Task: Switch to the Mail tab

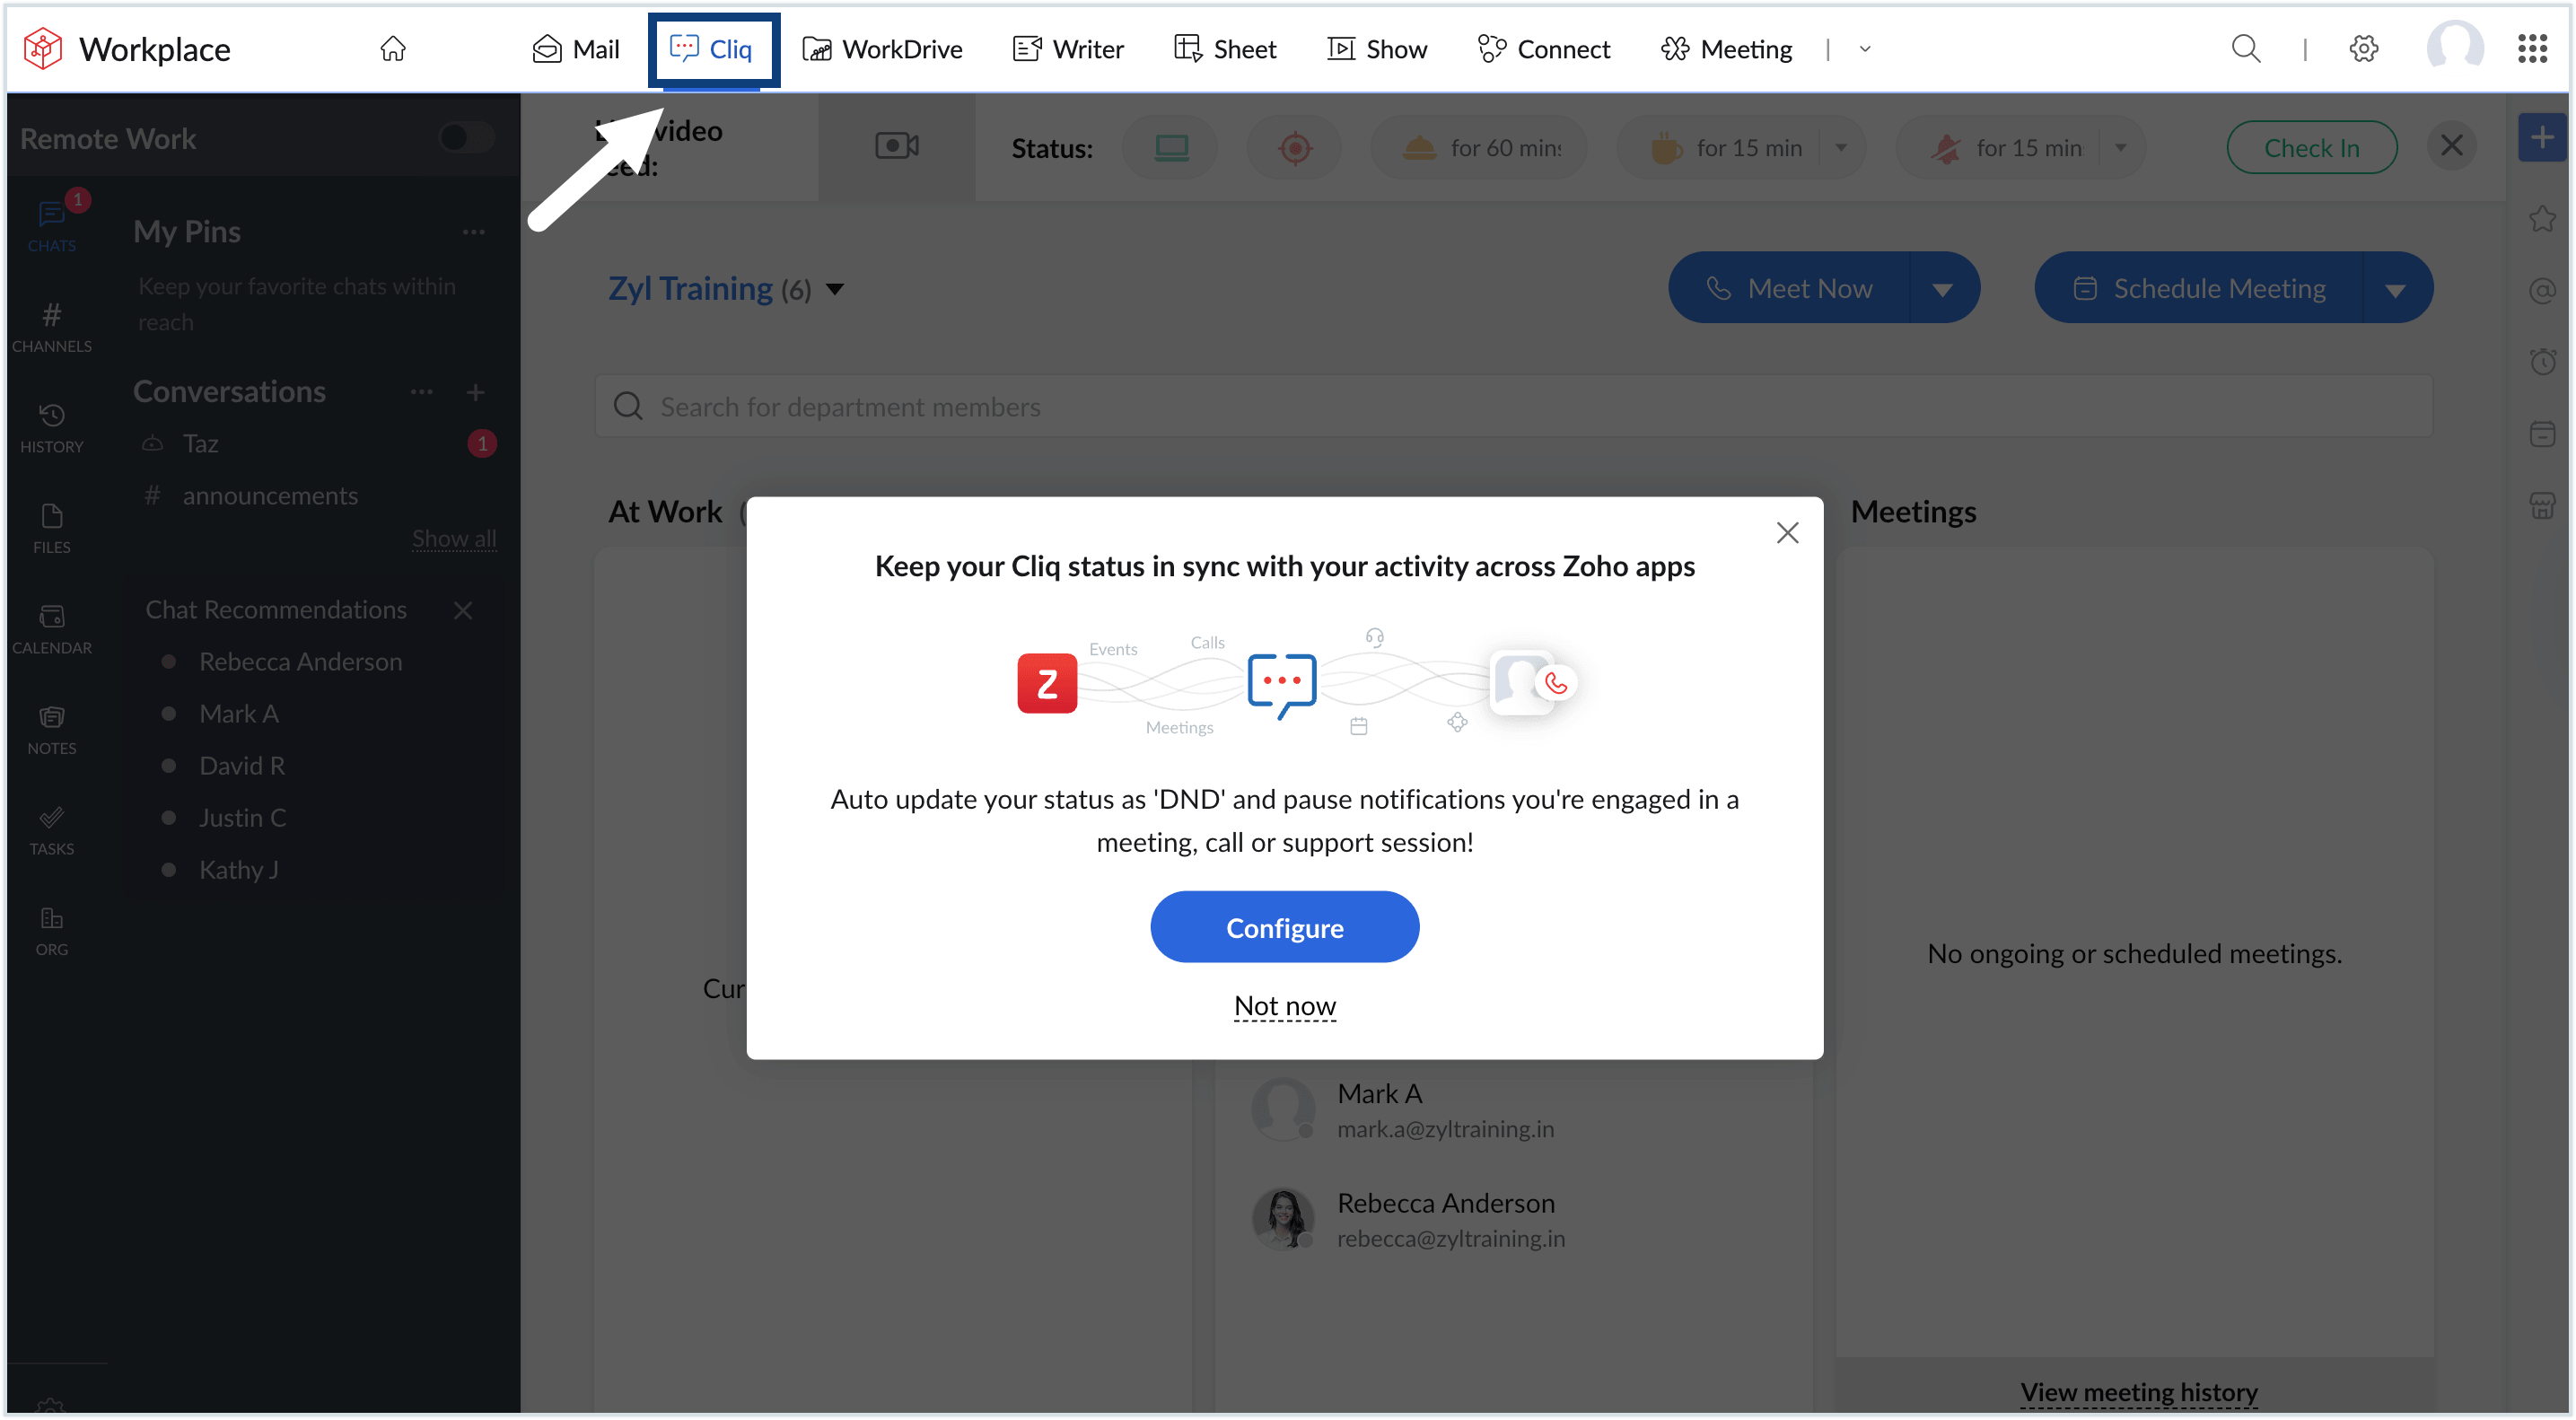Action: pos(576,49)
